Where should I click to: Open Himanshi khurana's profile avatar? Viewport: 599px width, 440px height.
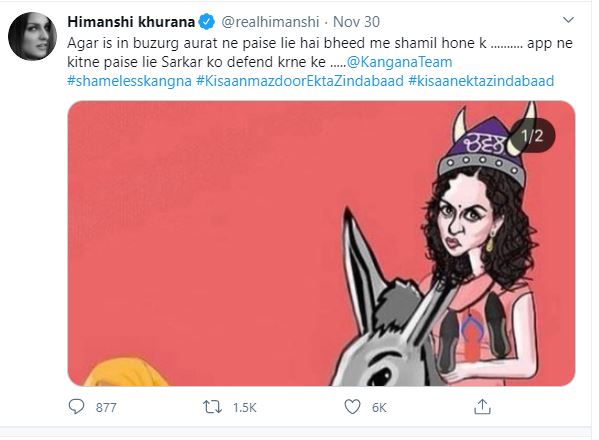point(32,36)
